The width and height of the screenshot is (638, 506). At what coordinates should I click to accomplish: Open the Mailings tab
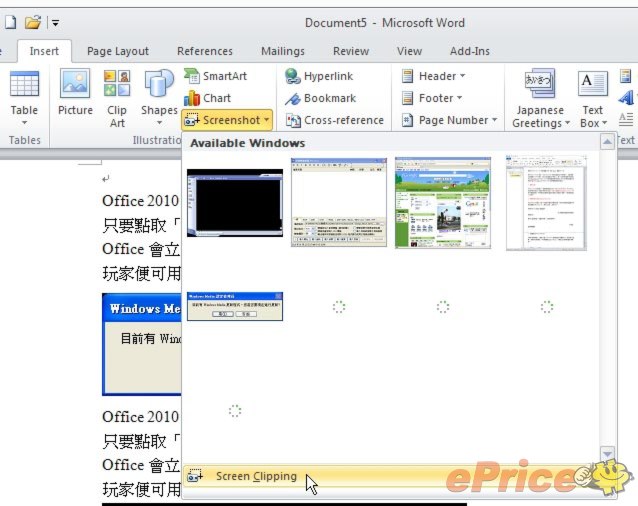pos(283,51)
